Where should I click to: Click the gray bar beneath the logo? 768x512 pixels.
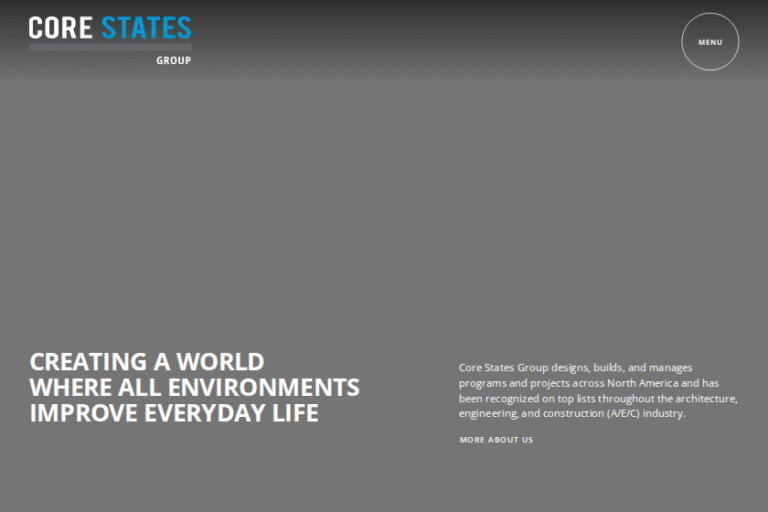110,46
